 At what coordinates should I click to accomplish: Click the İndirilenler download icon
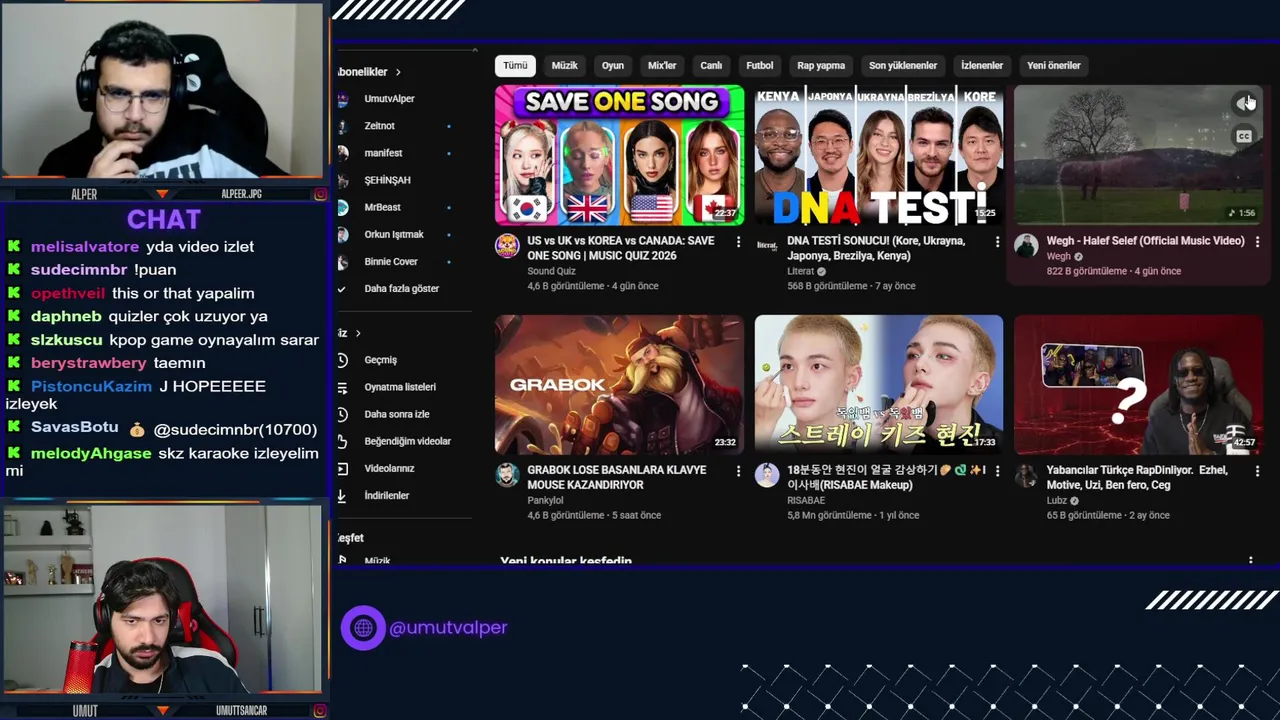[x=343, y=495]
